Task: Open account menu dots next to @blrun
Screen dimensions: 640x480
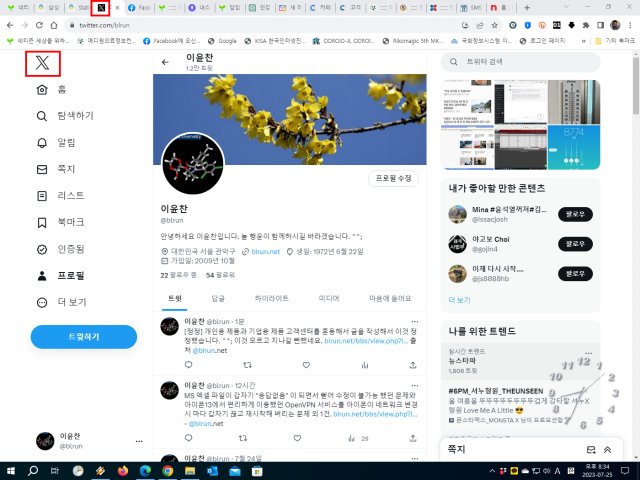Action: coord(139,441)
